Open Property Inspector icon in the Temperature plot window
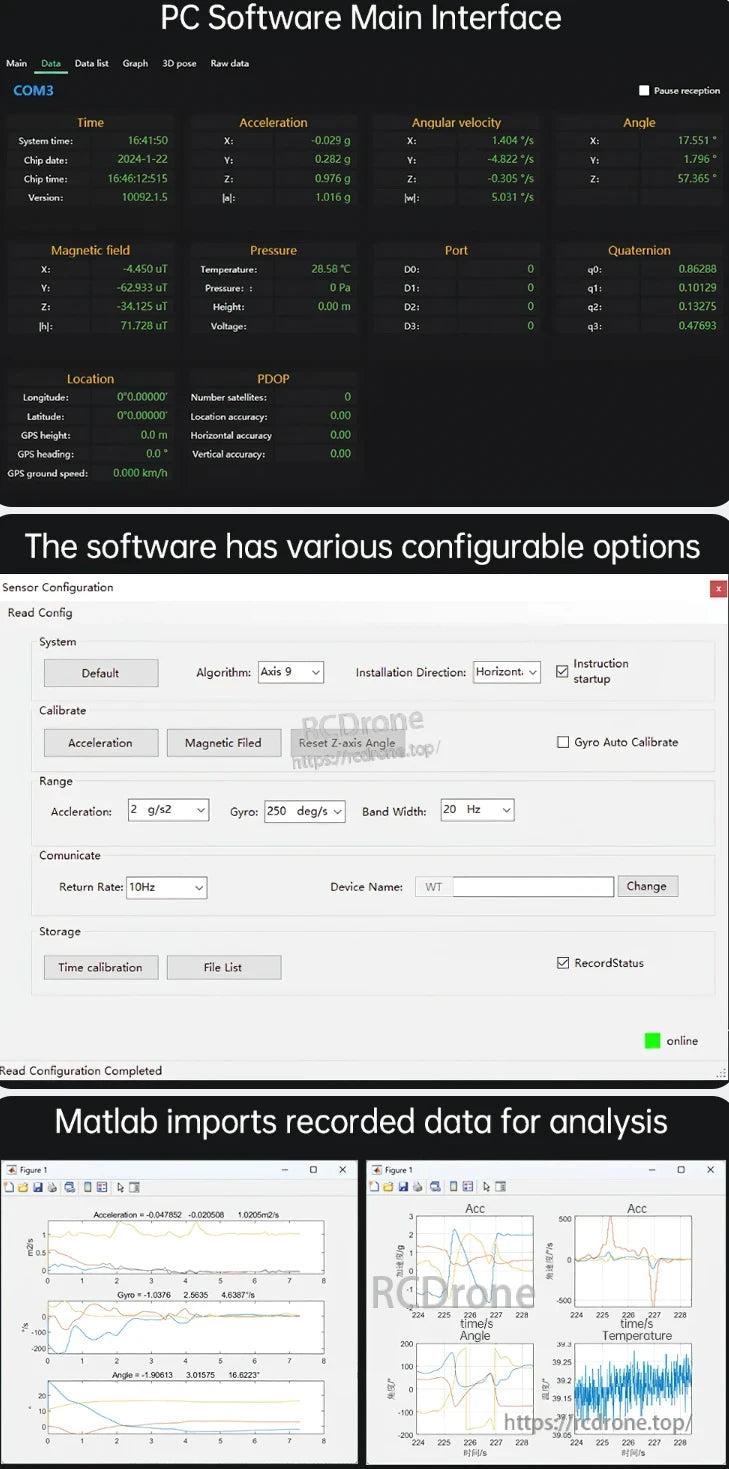Viewport: 729px width, 1469px height. point(499,1187)
